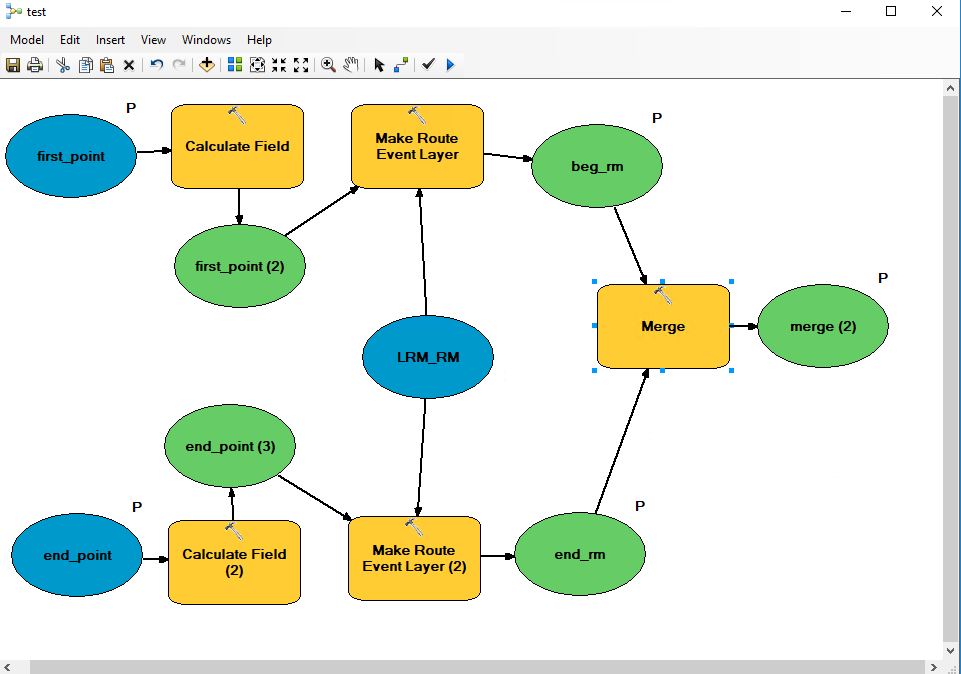Select Make Route Event Layer (2) tool
This screenshot has width=961, height=674.
(x=414, y=558)
